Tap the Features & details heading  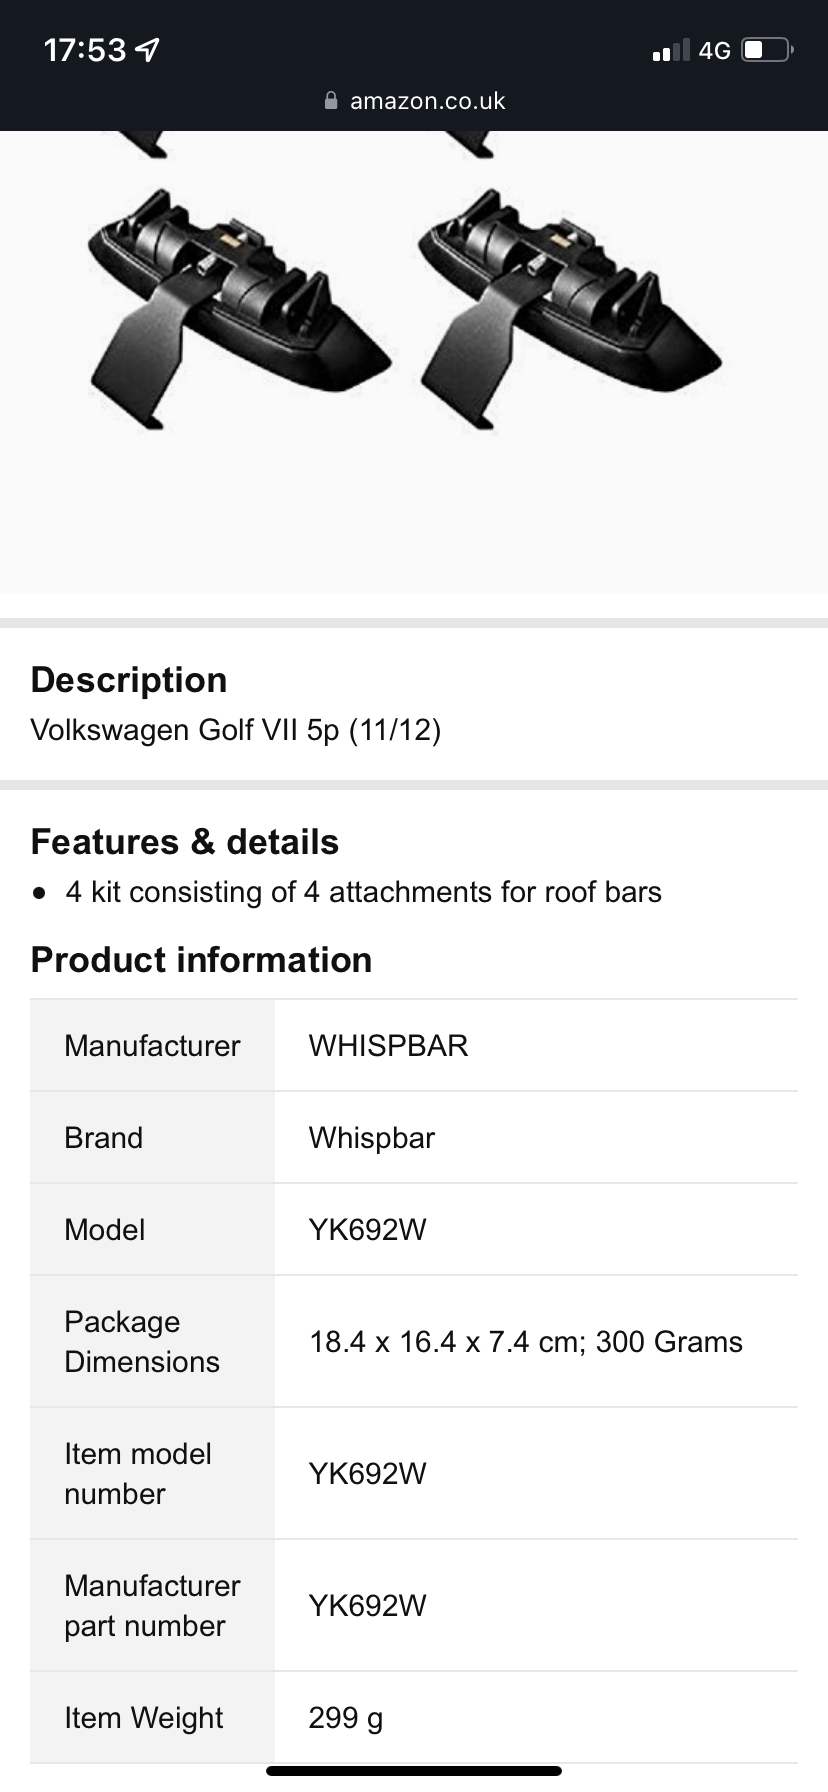pos(185,842)
